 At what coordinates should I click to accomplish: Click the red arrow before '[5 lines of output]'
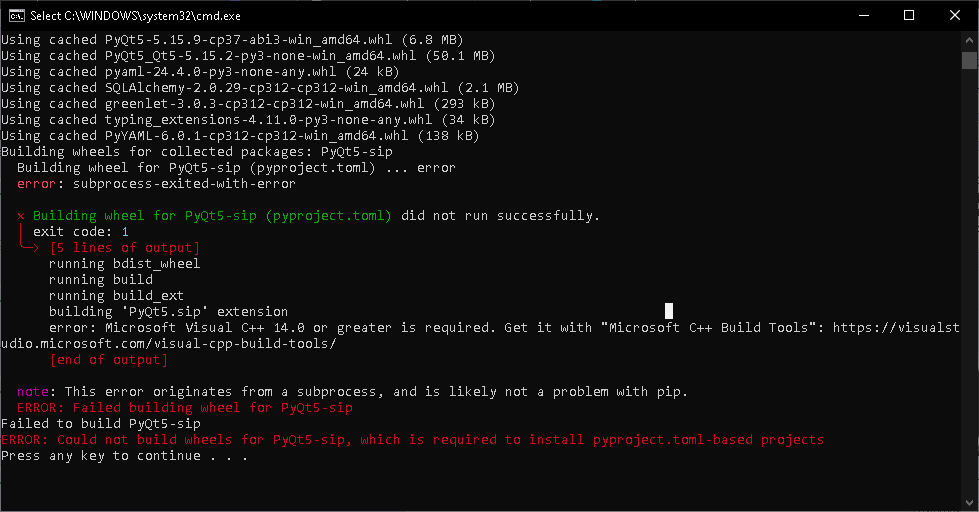point(29,247)
